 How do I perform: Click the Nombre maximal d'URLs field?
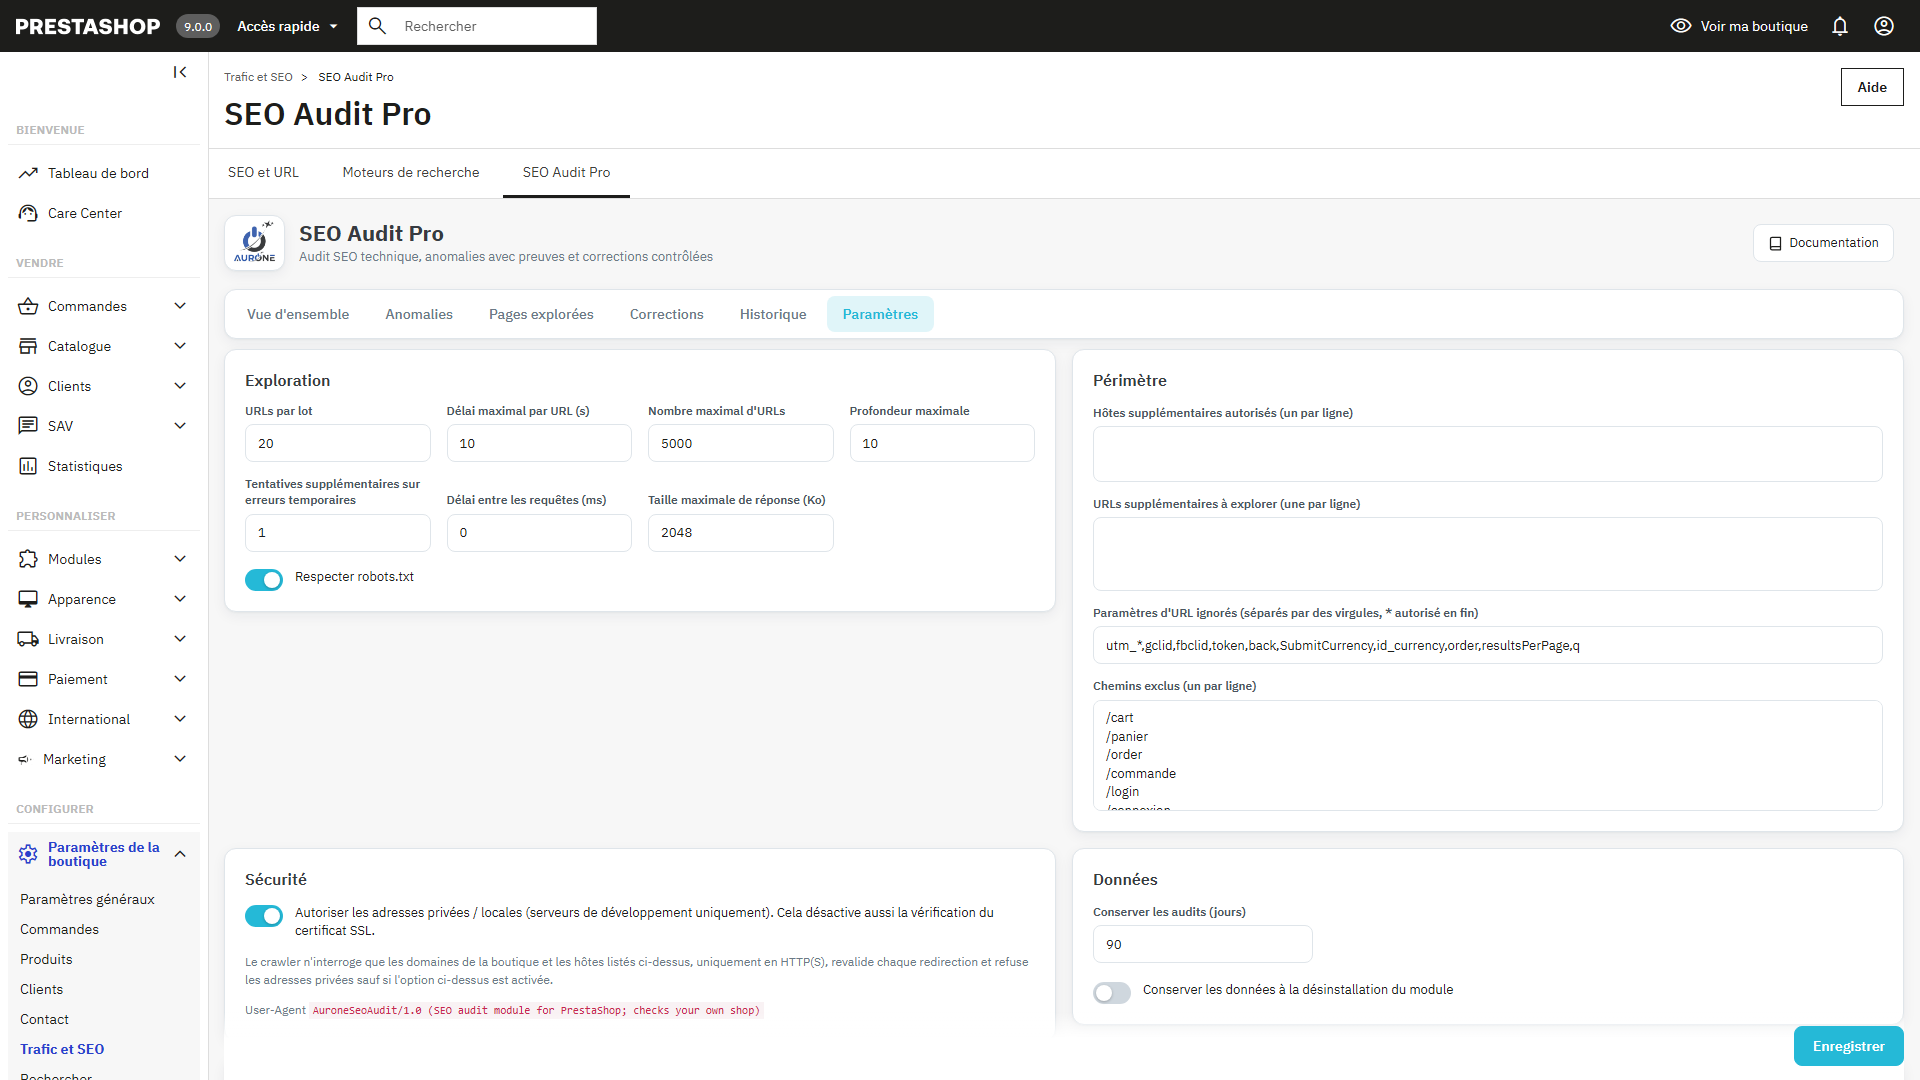pyautogui.click(x=741, y=443)
